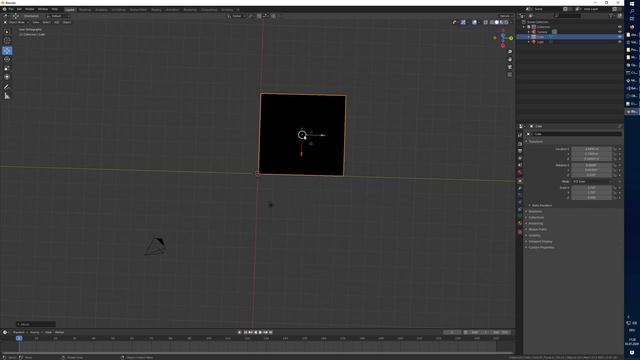Switch to solid viewport shading

(x=497, y=22)
